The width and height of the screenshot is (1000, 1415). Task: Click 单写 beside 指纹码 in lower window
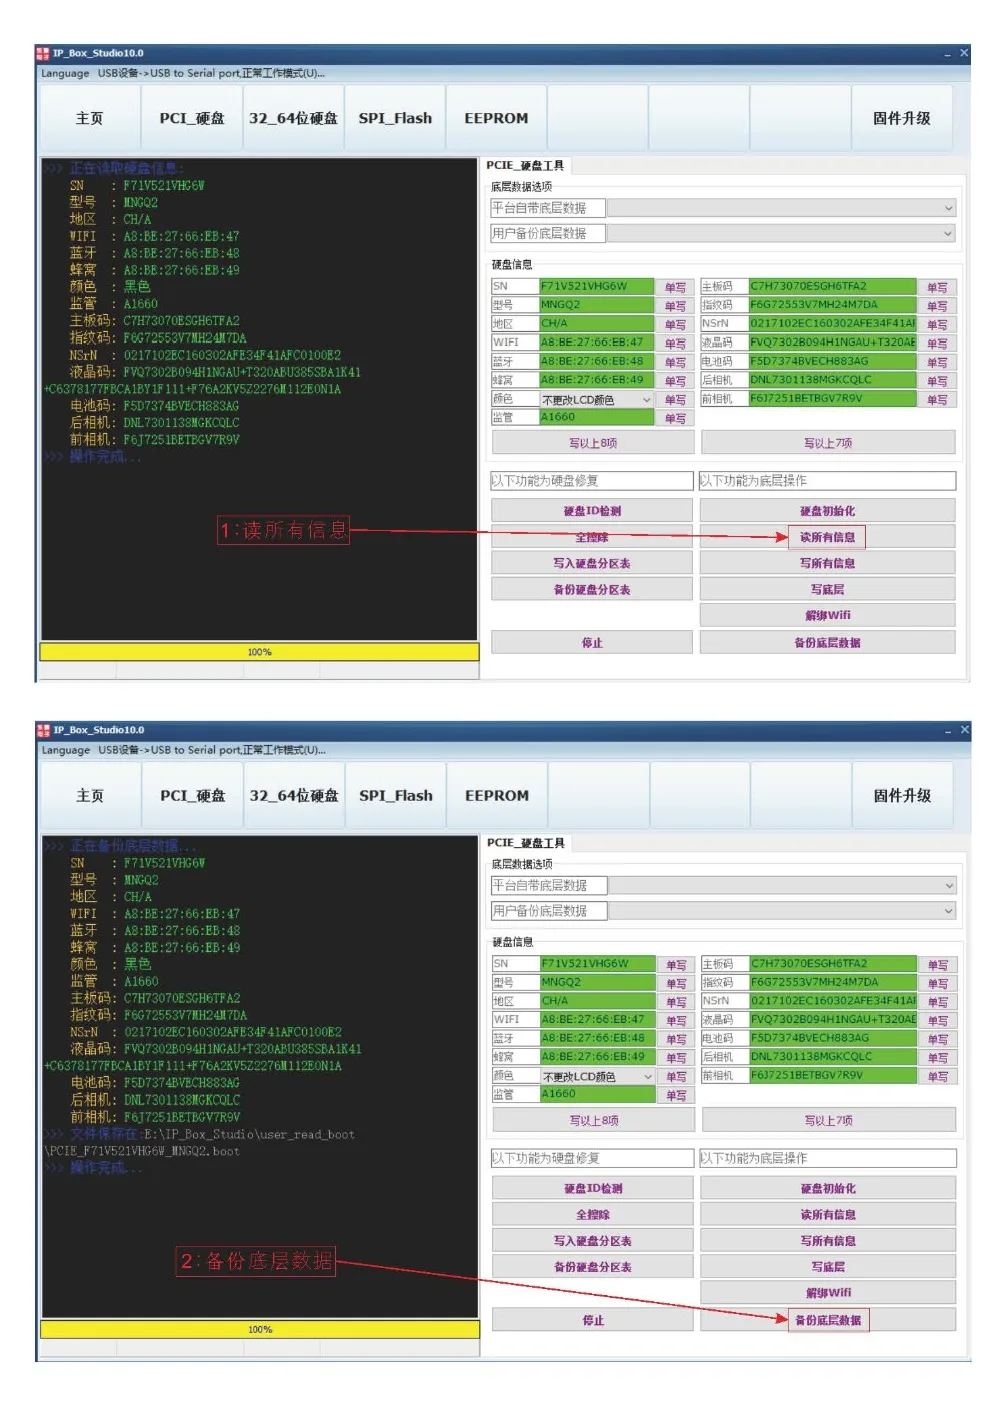(x=938, y=984)
